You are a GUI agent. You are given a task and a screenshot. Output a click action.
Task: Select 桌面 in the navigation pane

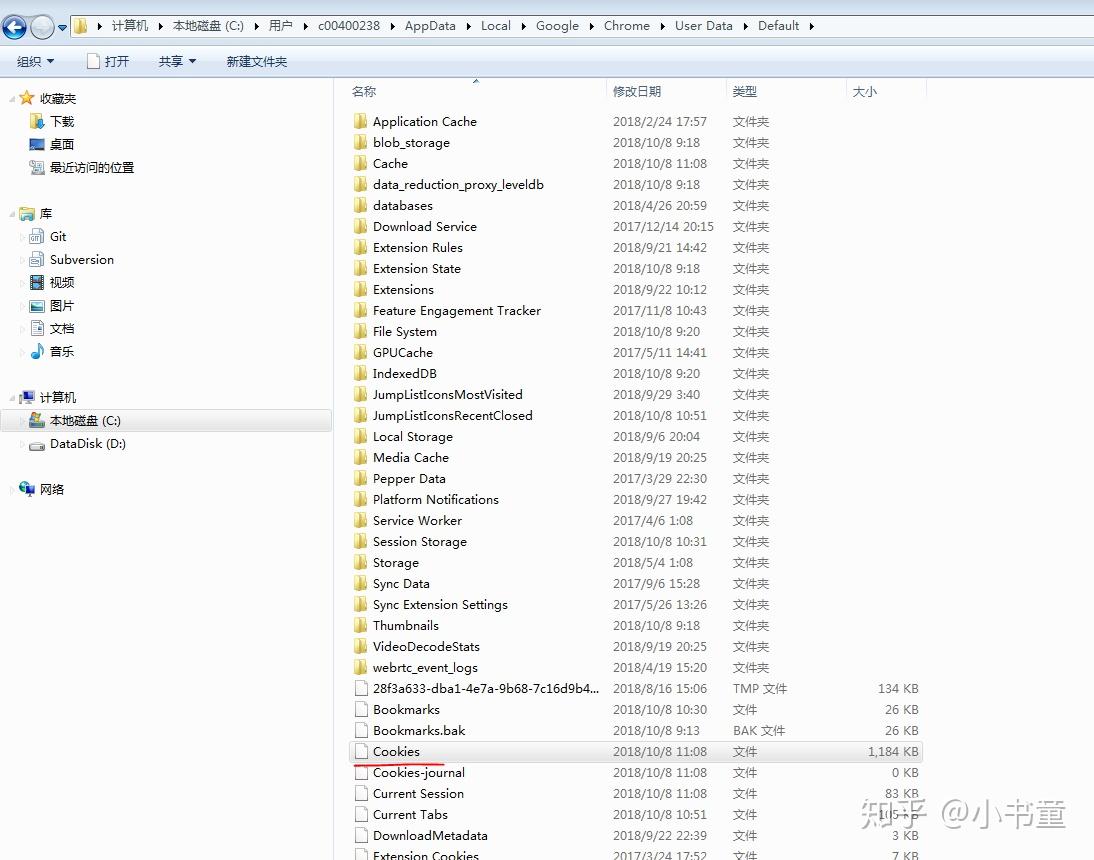pyautogui.click(x=61, y=144)
